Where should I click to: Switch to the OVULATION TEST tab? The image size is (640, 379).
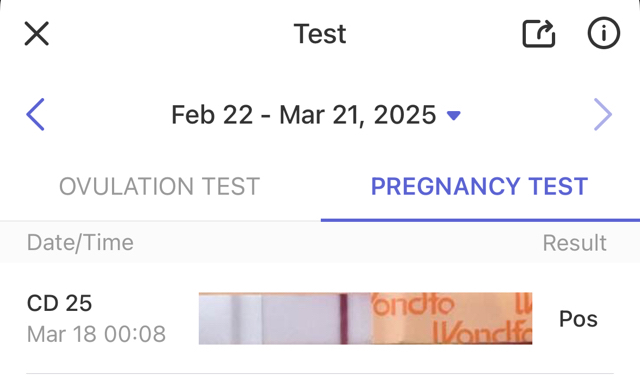coord(160,186)
